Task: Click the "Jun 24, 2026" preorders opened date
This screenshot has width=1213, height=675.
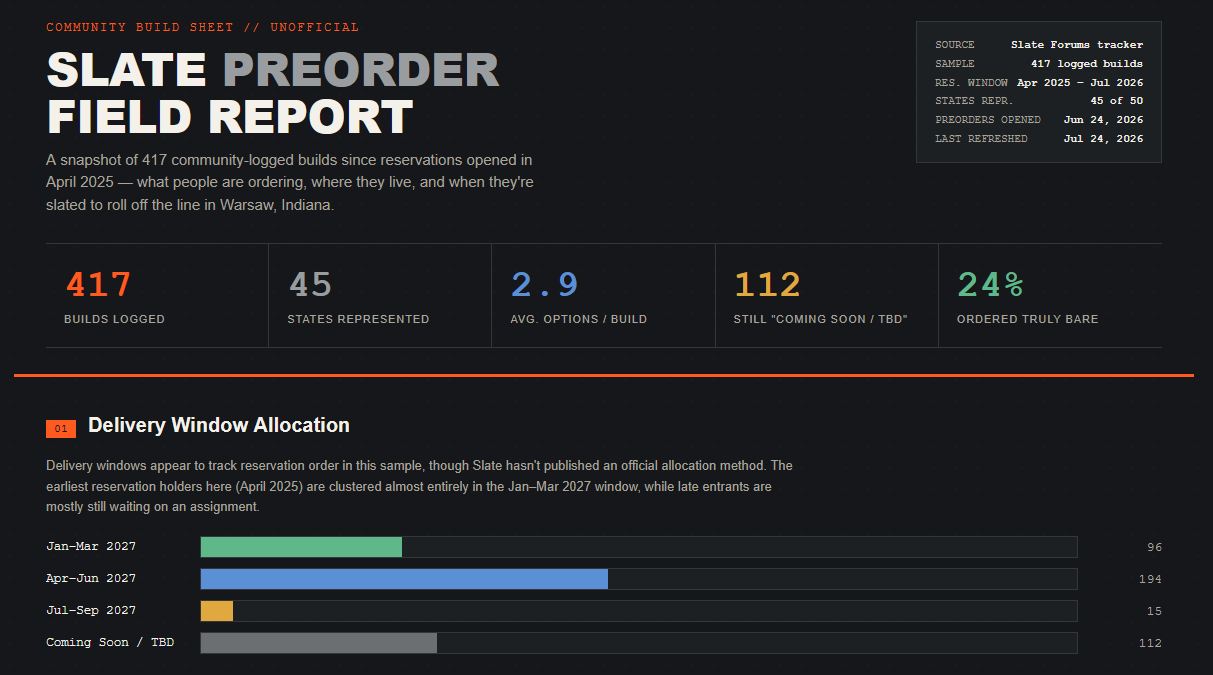Action: [x=1104, y=120]
